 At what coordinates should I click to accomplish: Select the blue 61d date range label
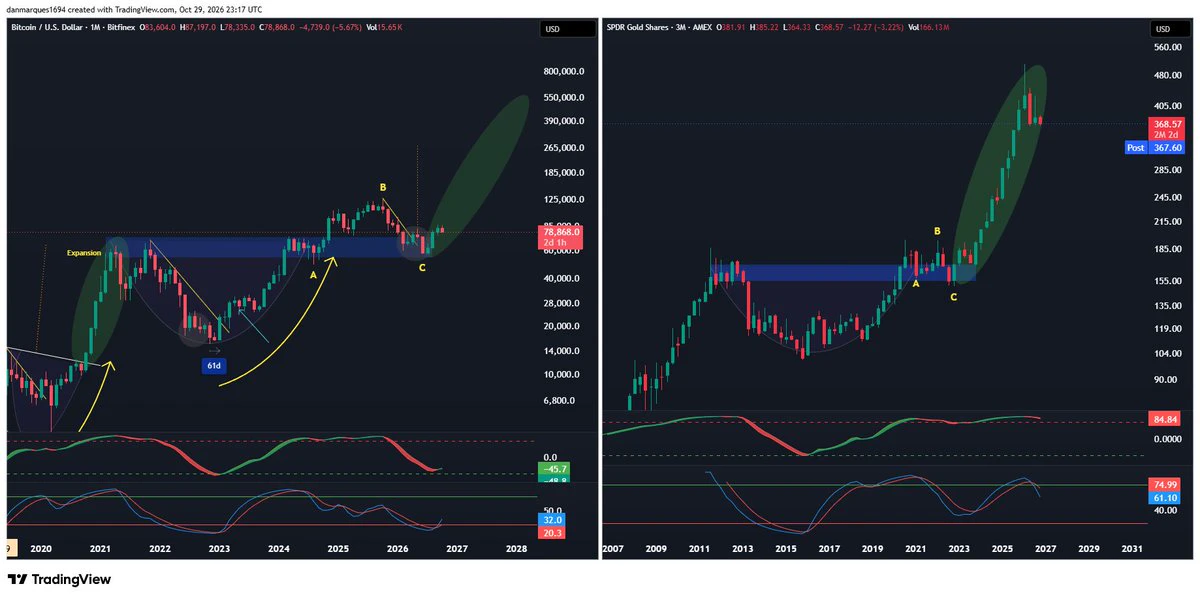(x=215, y=366)
